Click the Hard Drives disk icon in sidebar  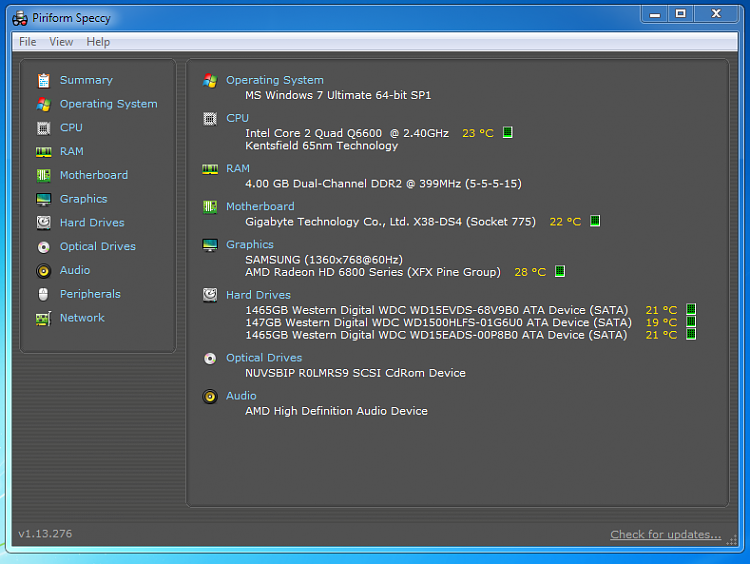(44, 222)
